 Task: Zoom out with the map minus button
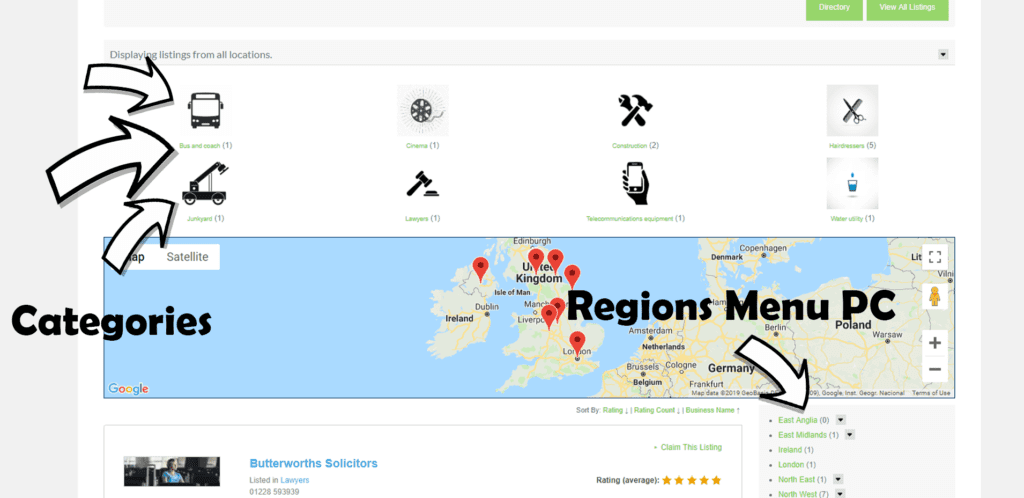(935, 369)
